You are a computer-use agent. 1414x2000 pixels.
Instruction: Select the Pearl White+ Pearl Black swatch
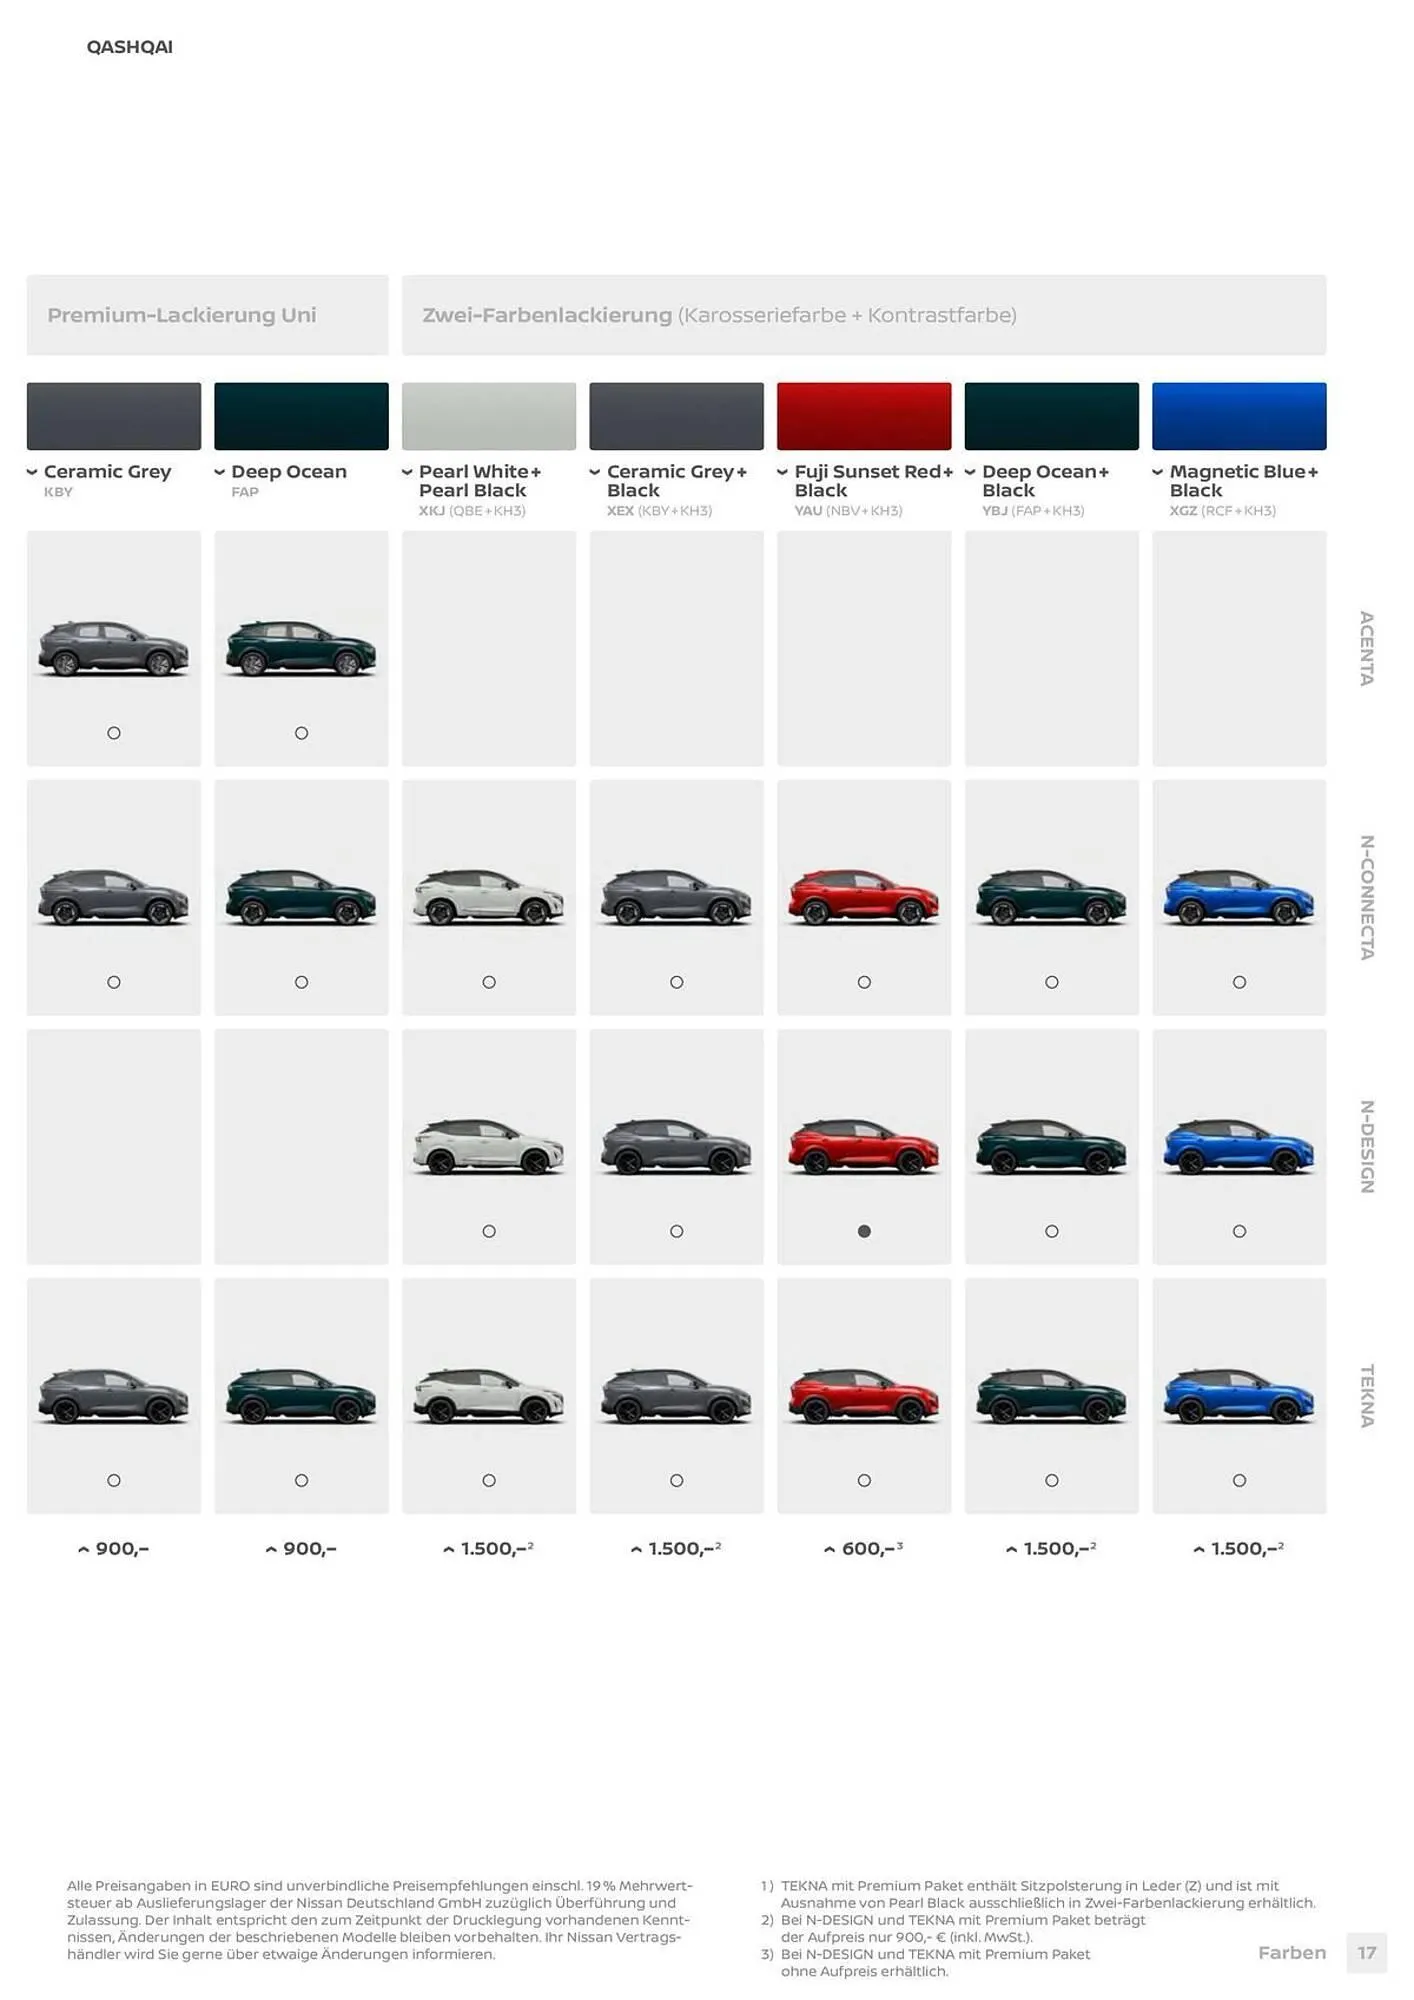(489, 416)
